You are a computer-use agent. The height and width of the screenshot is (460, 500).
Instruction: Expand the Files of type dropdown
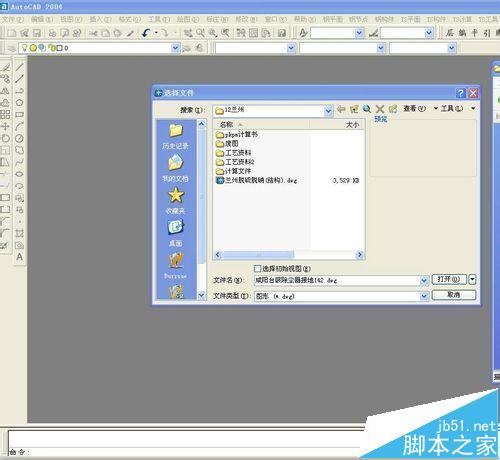tap(424, 296)
